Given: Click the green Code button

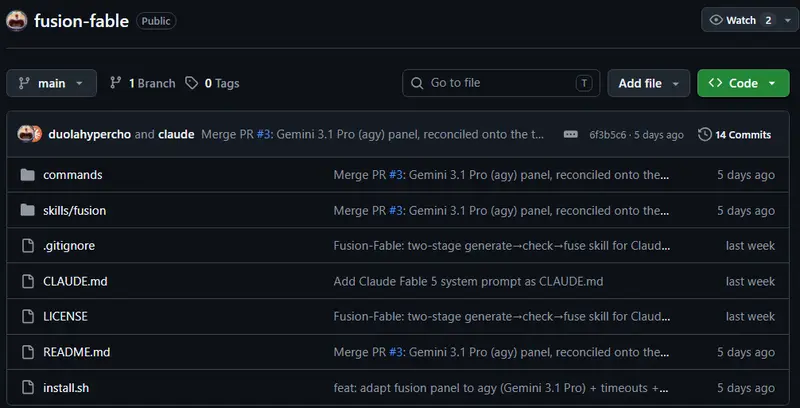Looking at the screenshot, I should click(743, 83).
